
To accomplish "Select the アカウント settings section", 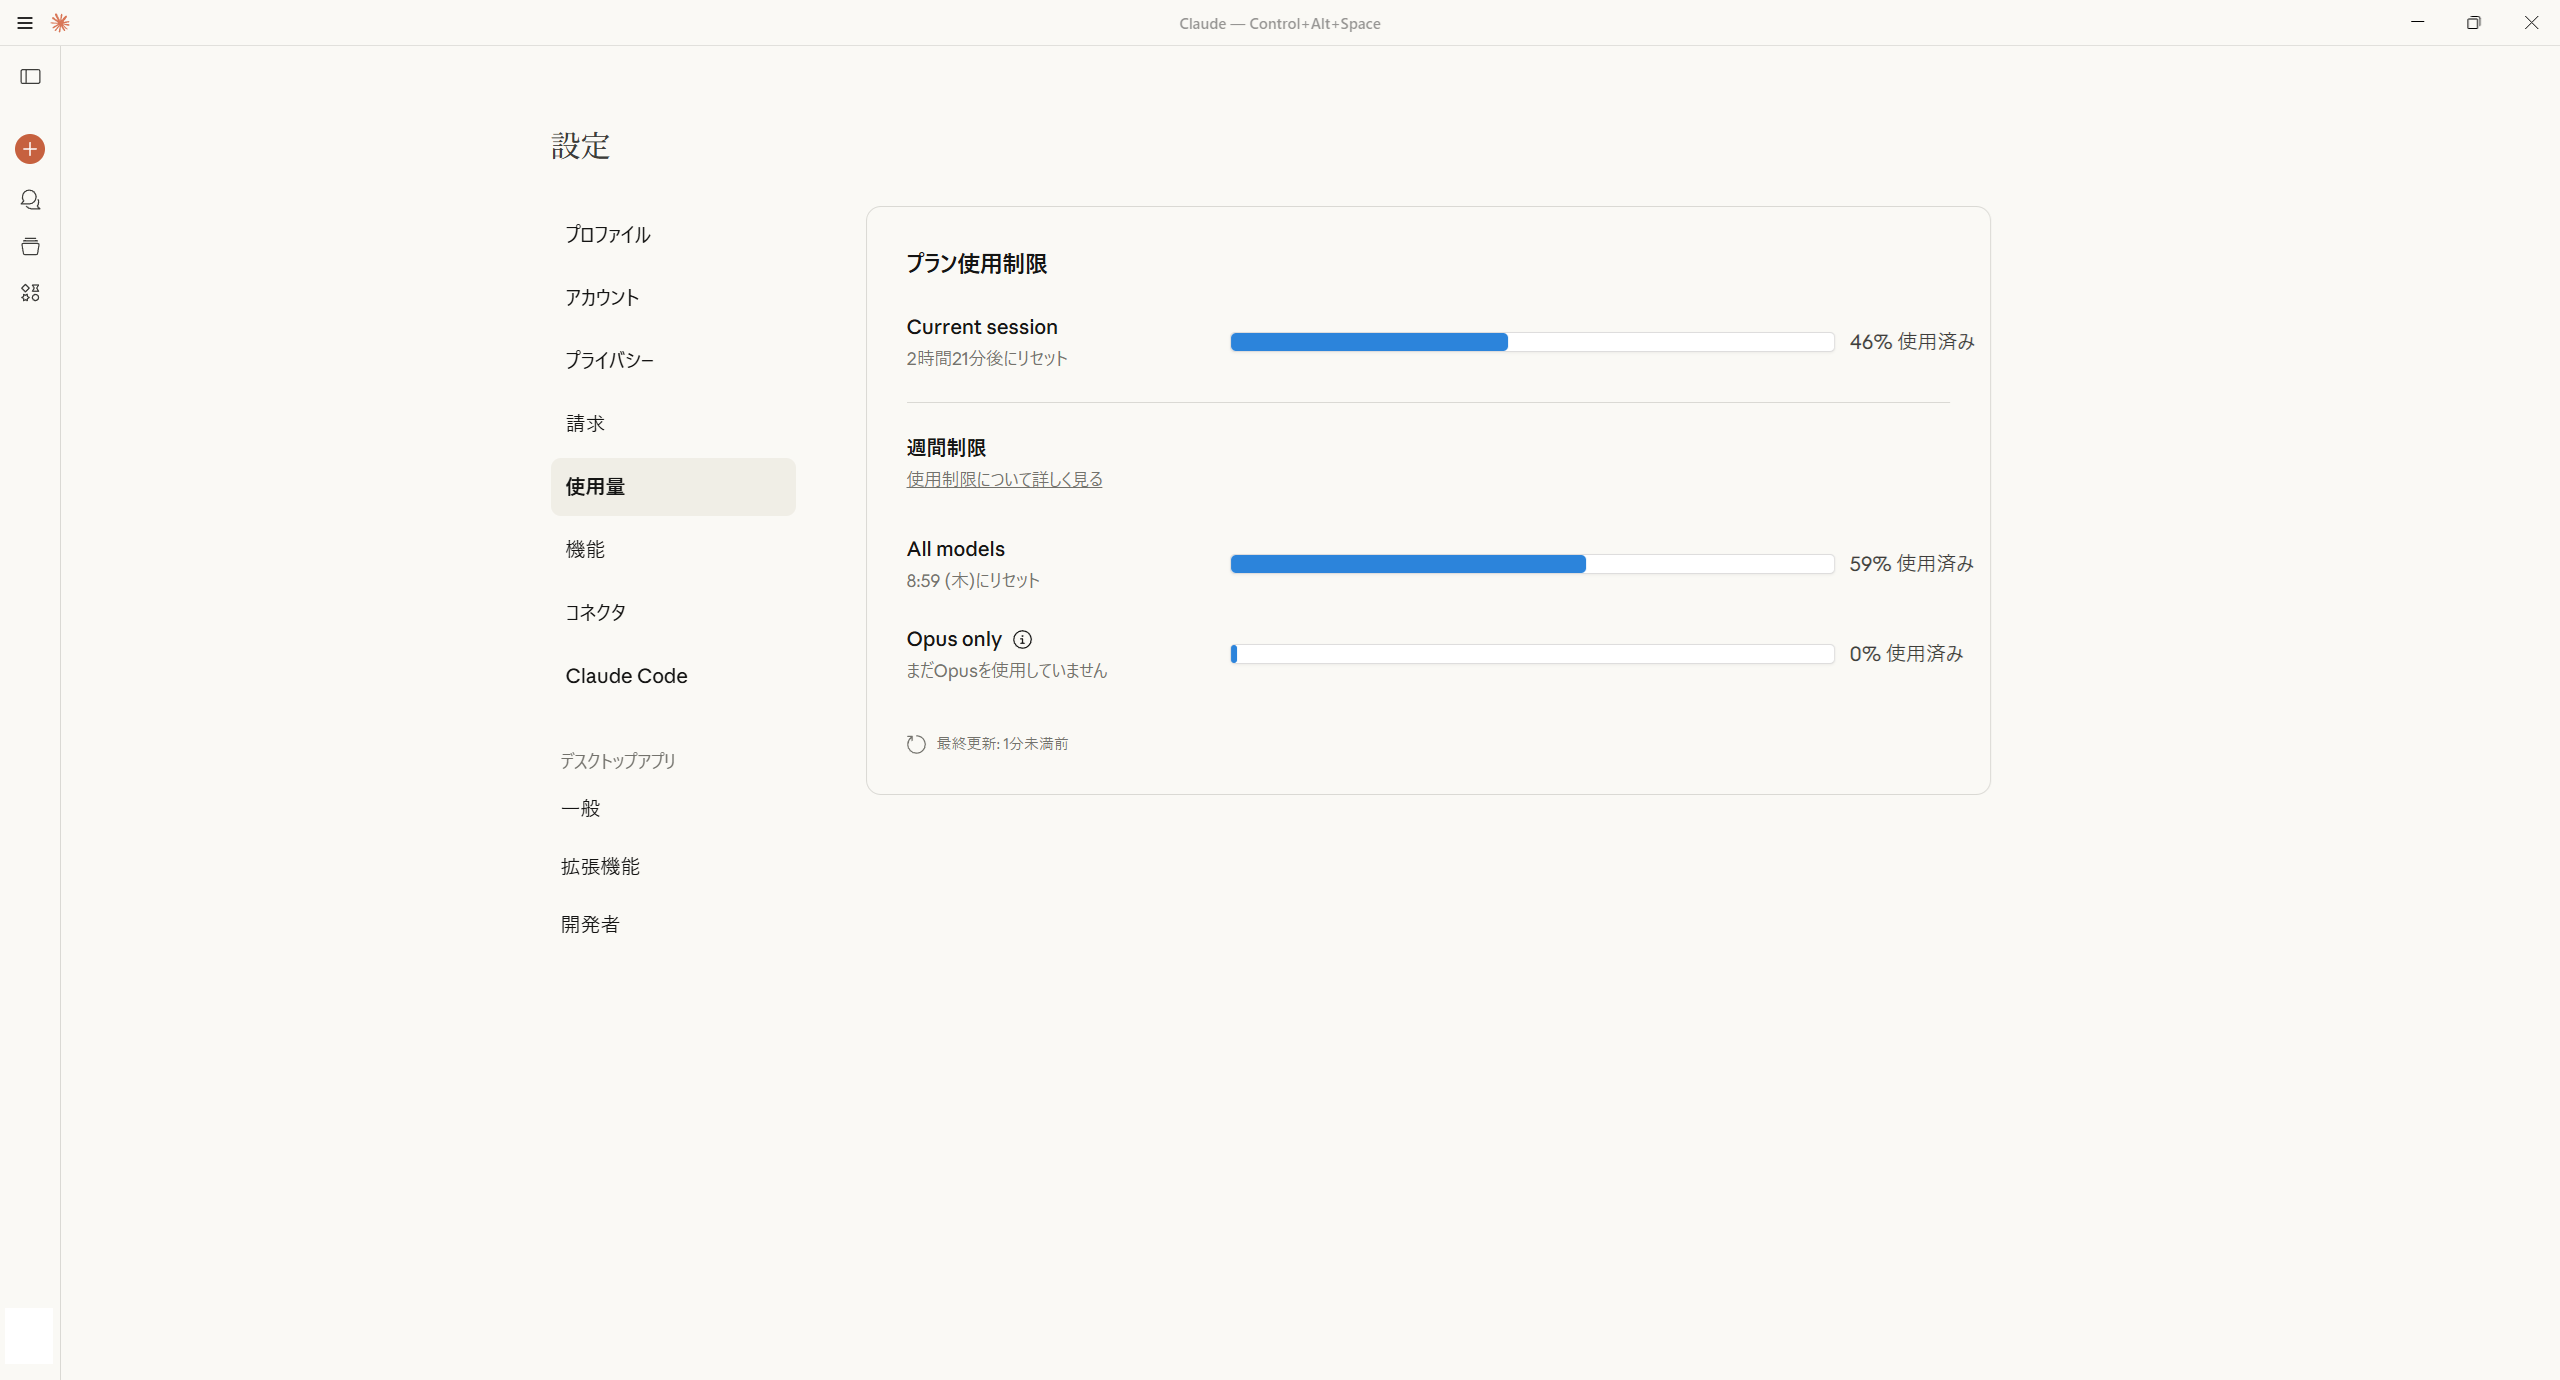I will point(602,297).
